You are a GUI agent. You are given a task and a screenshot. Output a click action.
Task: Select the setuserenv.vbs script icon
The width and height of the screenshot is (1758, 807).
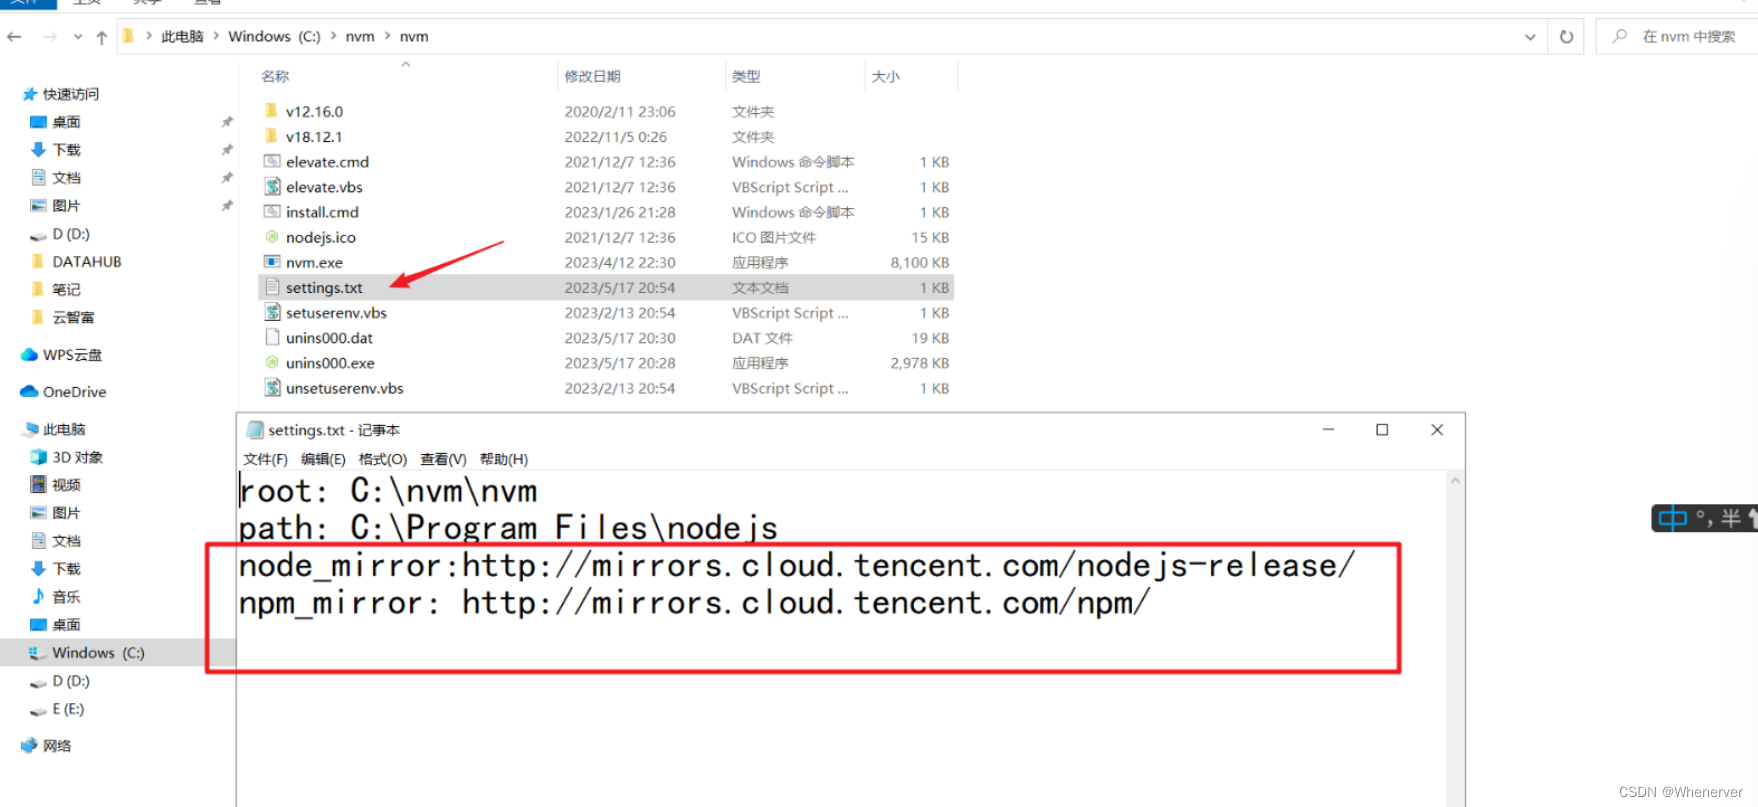[x=271, y=312]
